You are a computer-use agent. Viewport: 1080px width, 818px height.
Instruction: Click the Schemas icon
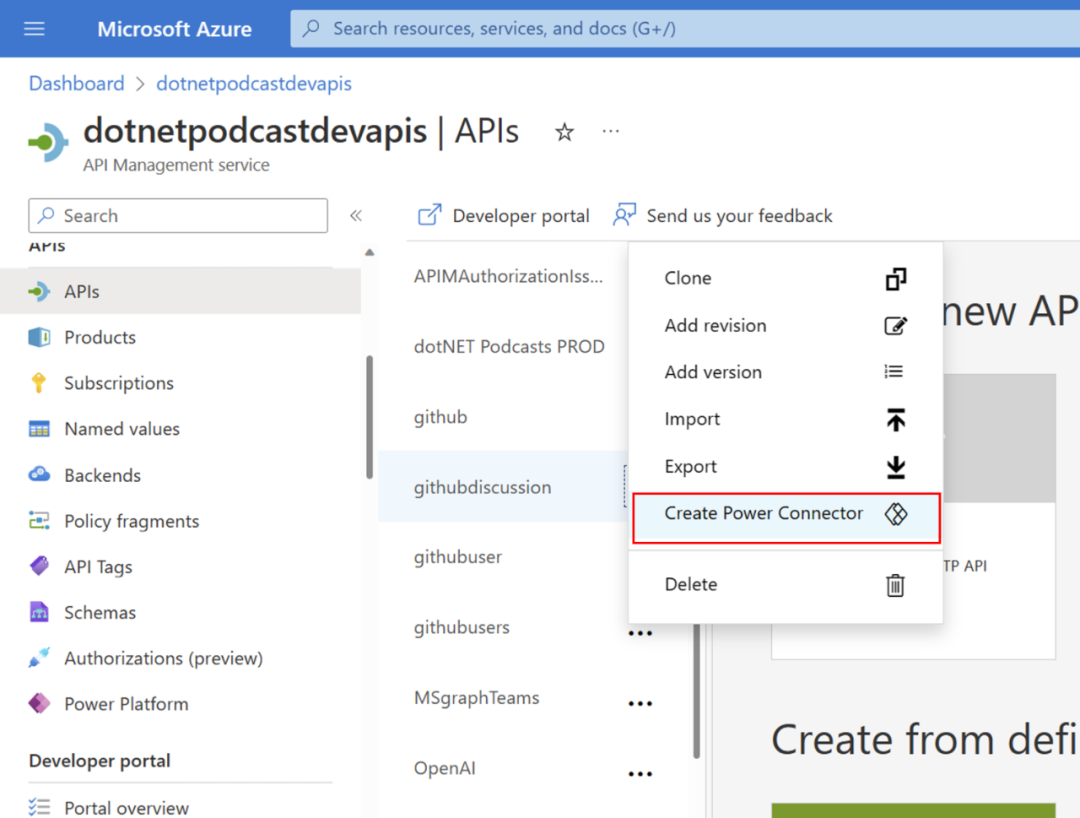tap(39, 612)
